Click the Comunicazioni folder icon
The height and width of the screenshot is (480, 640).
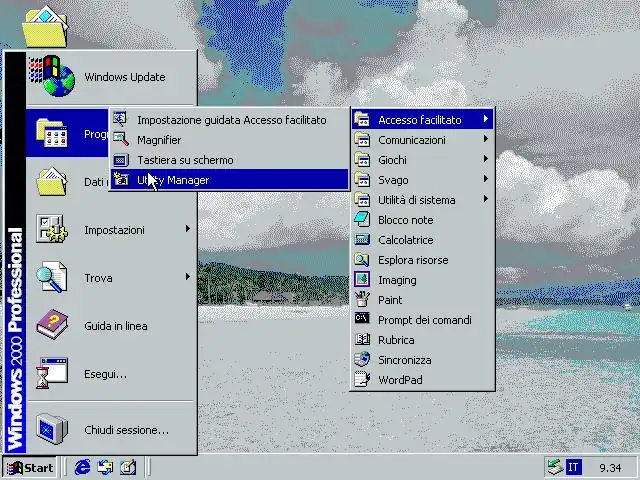(x=362, y=139)
